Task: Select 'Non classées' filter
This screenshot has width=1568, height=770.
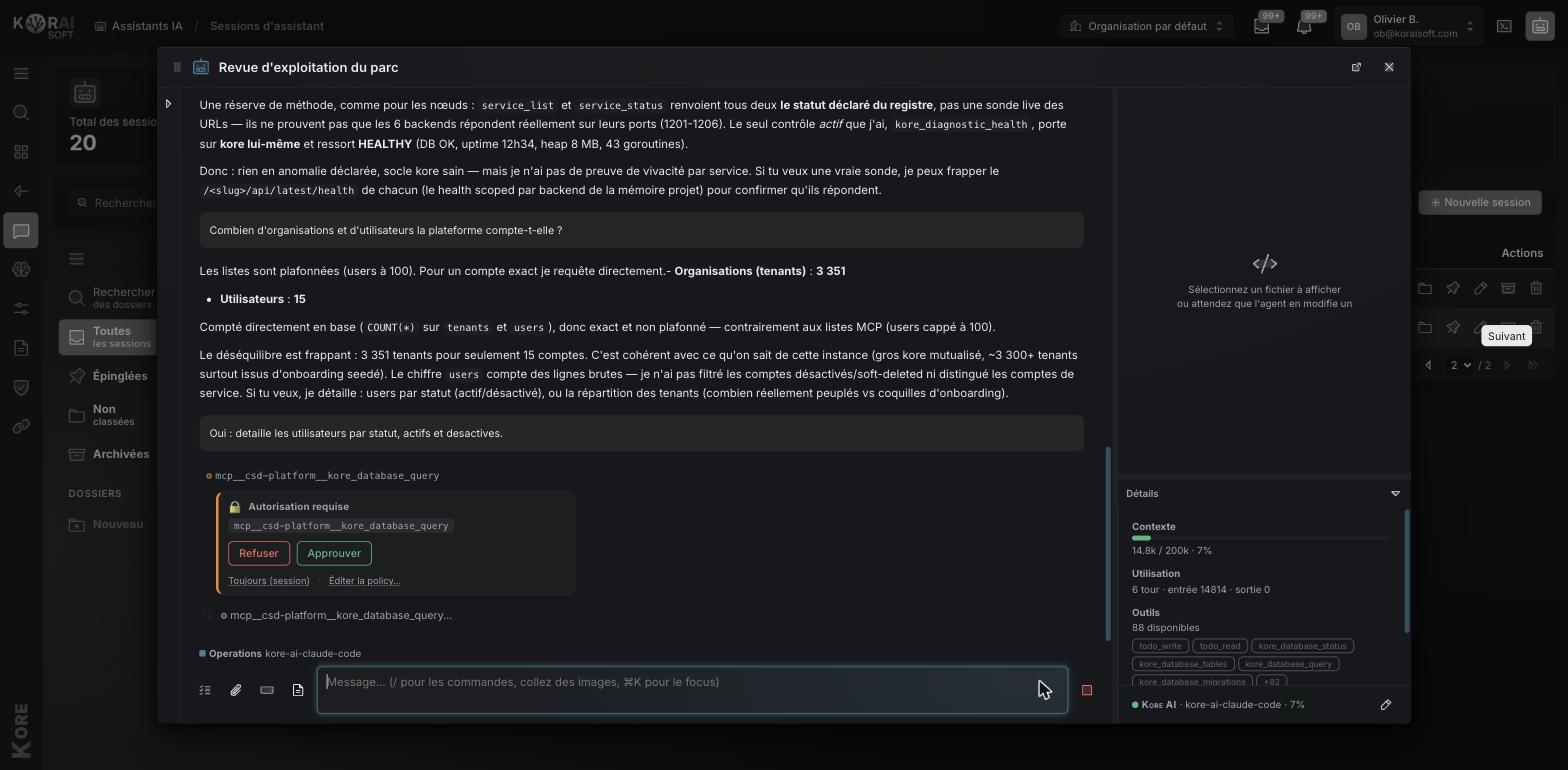Action: tap(108, 415)
